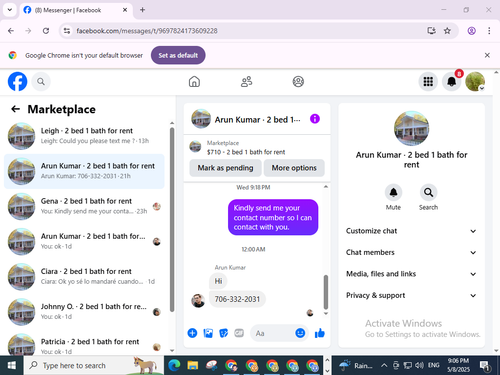
Task: Open Chrome three-dot menu
Action: click(x=489, y=31)
